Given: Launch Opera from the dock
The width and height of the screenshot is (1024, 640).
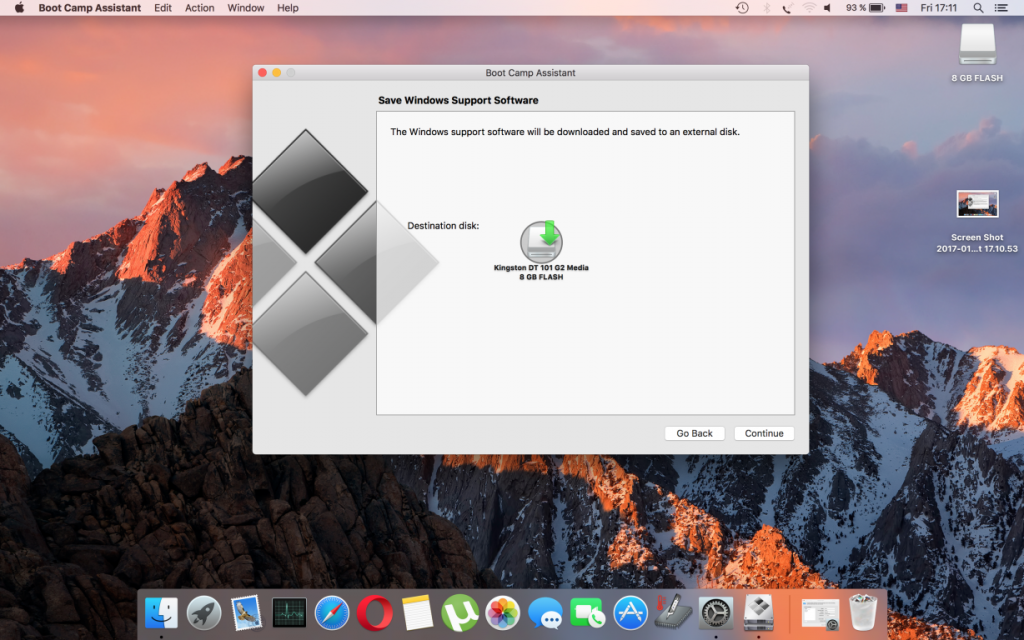Looking at the screenshot, I should 374,612.
